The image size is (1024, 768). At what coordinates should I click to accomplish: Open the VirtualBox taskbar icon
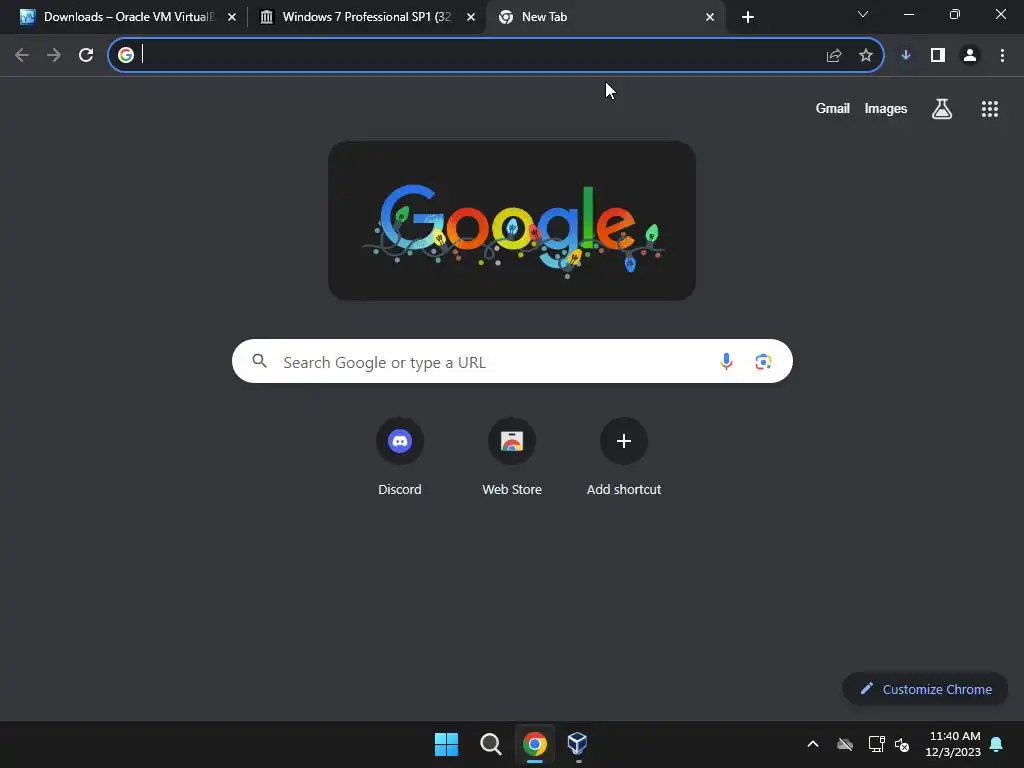[x=577, y=744]
